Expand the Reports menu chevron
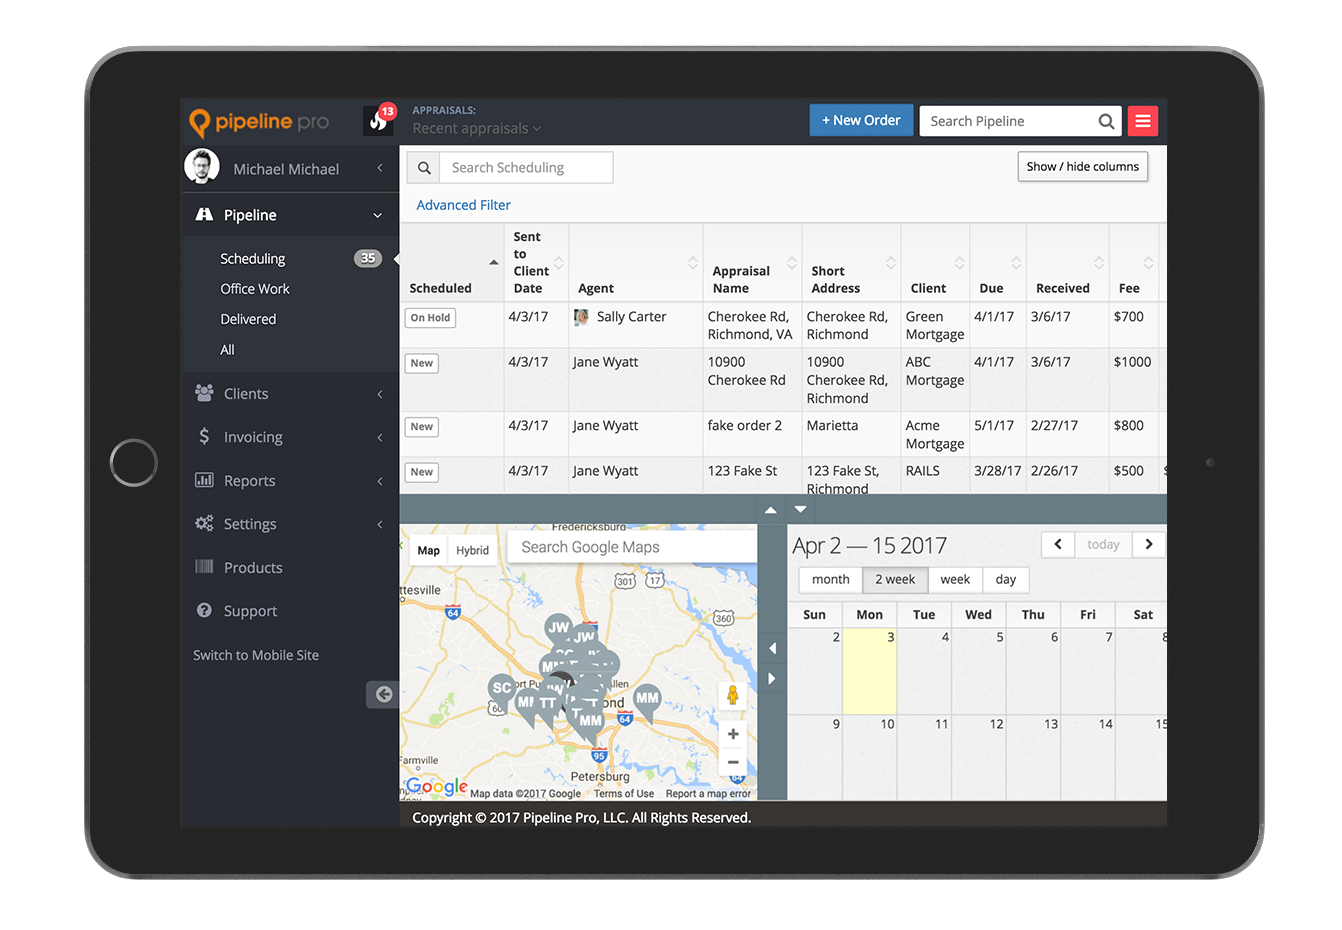This screenshot has height=930, width=1342. coord(380,481)
